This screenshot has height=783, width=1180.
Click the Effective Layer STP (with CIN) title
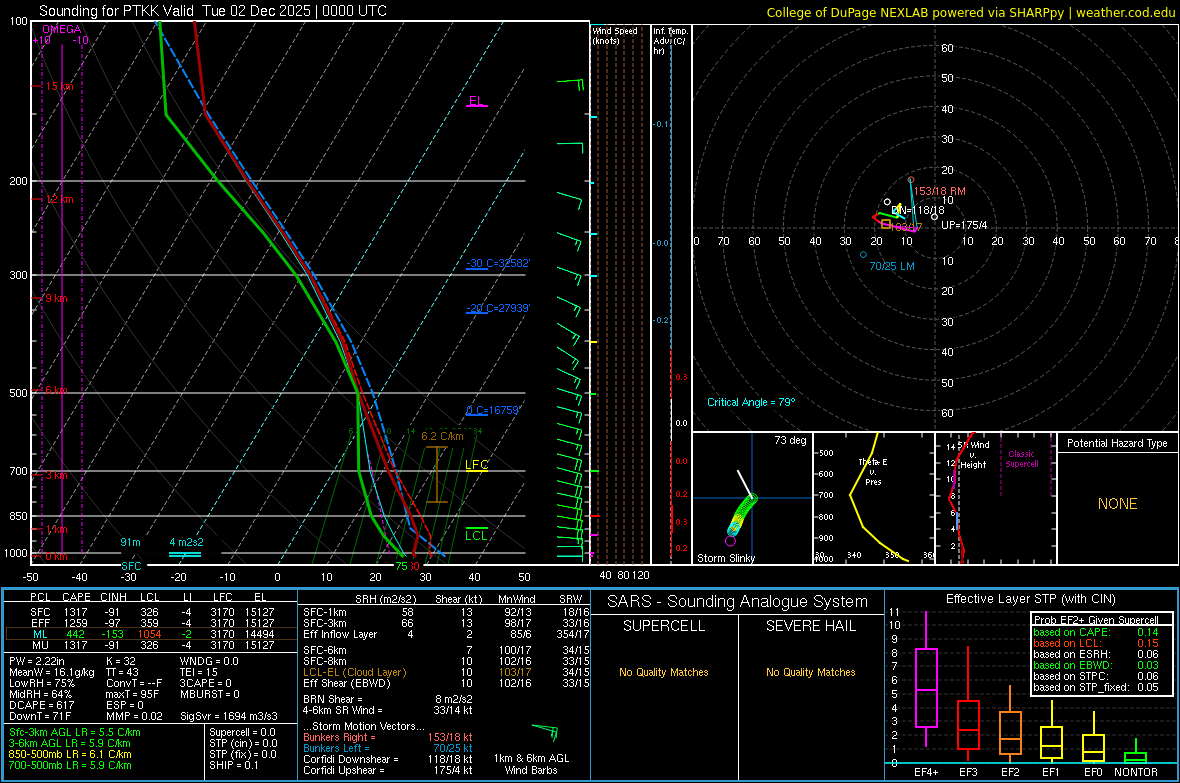coord(1031,599)
